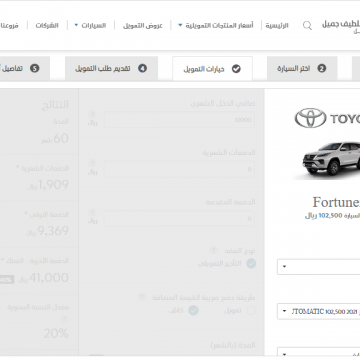Click net monthly income field showing 10000
This screenshot has width=360, height=360.
click(x=179, y=120)
